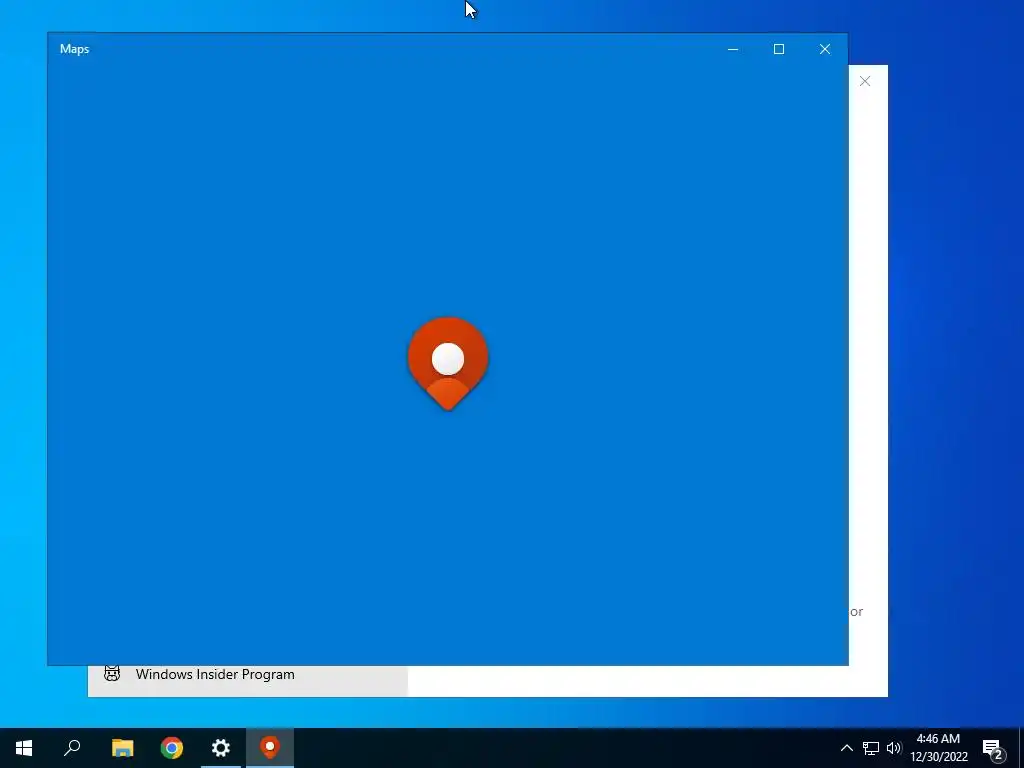The width and height of the screenshot is (1024, 768).
Task: Show hidden system tray icons
Action: click(x=846, y=748)
